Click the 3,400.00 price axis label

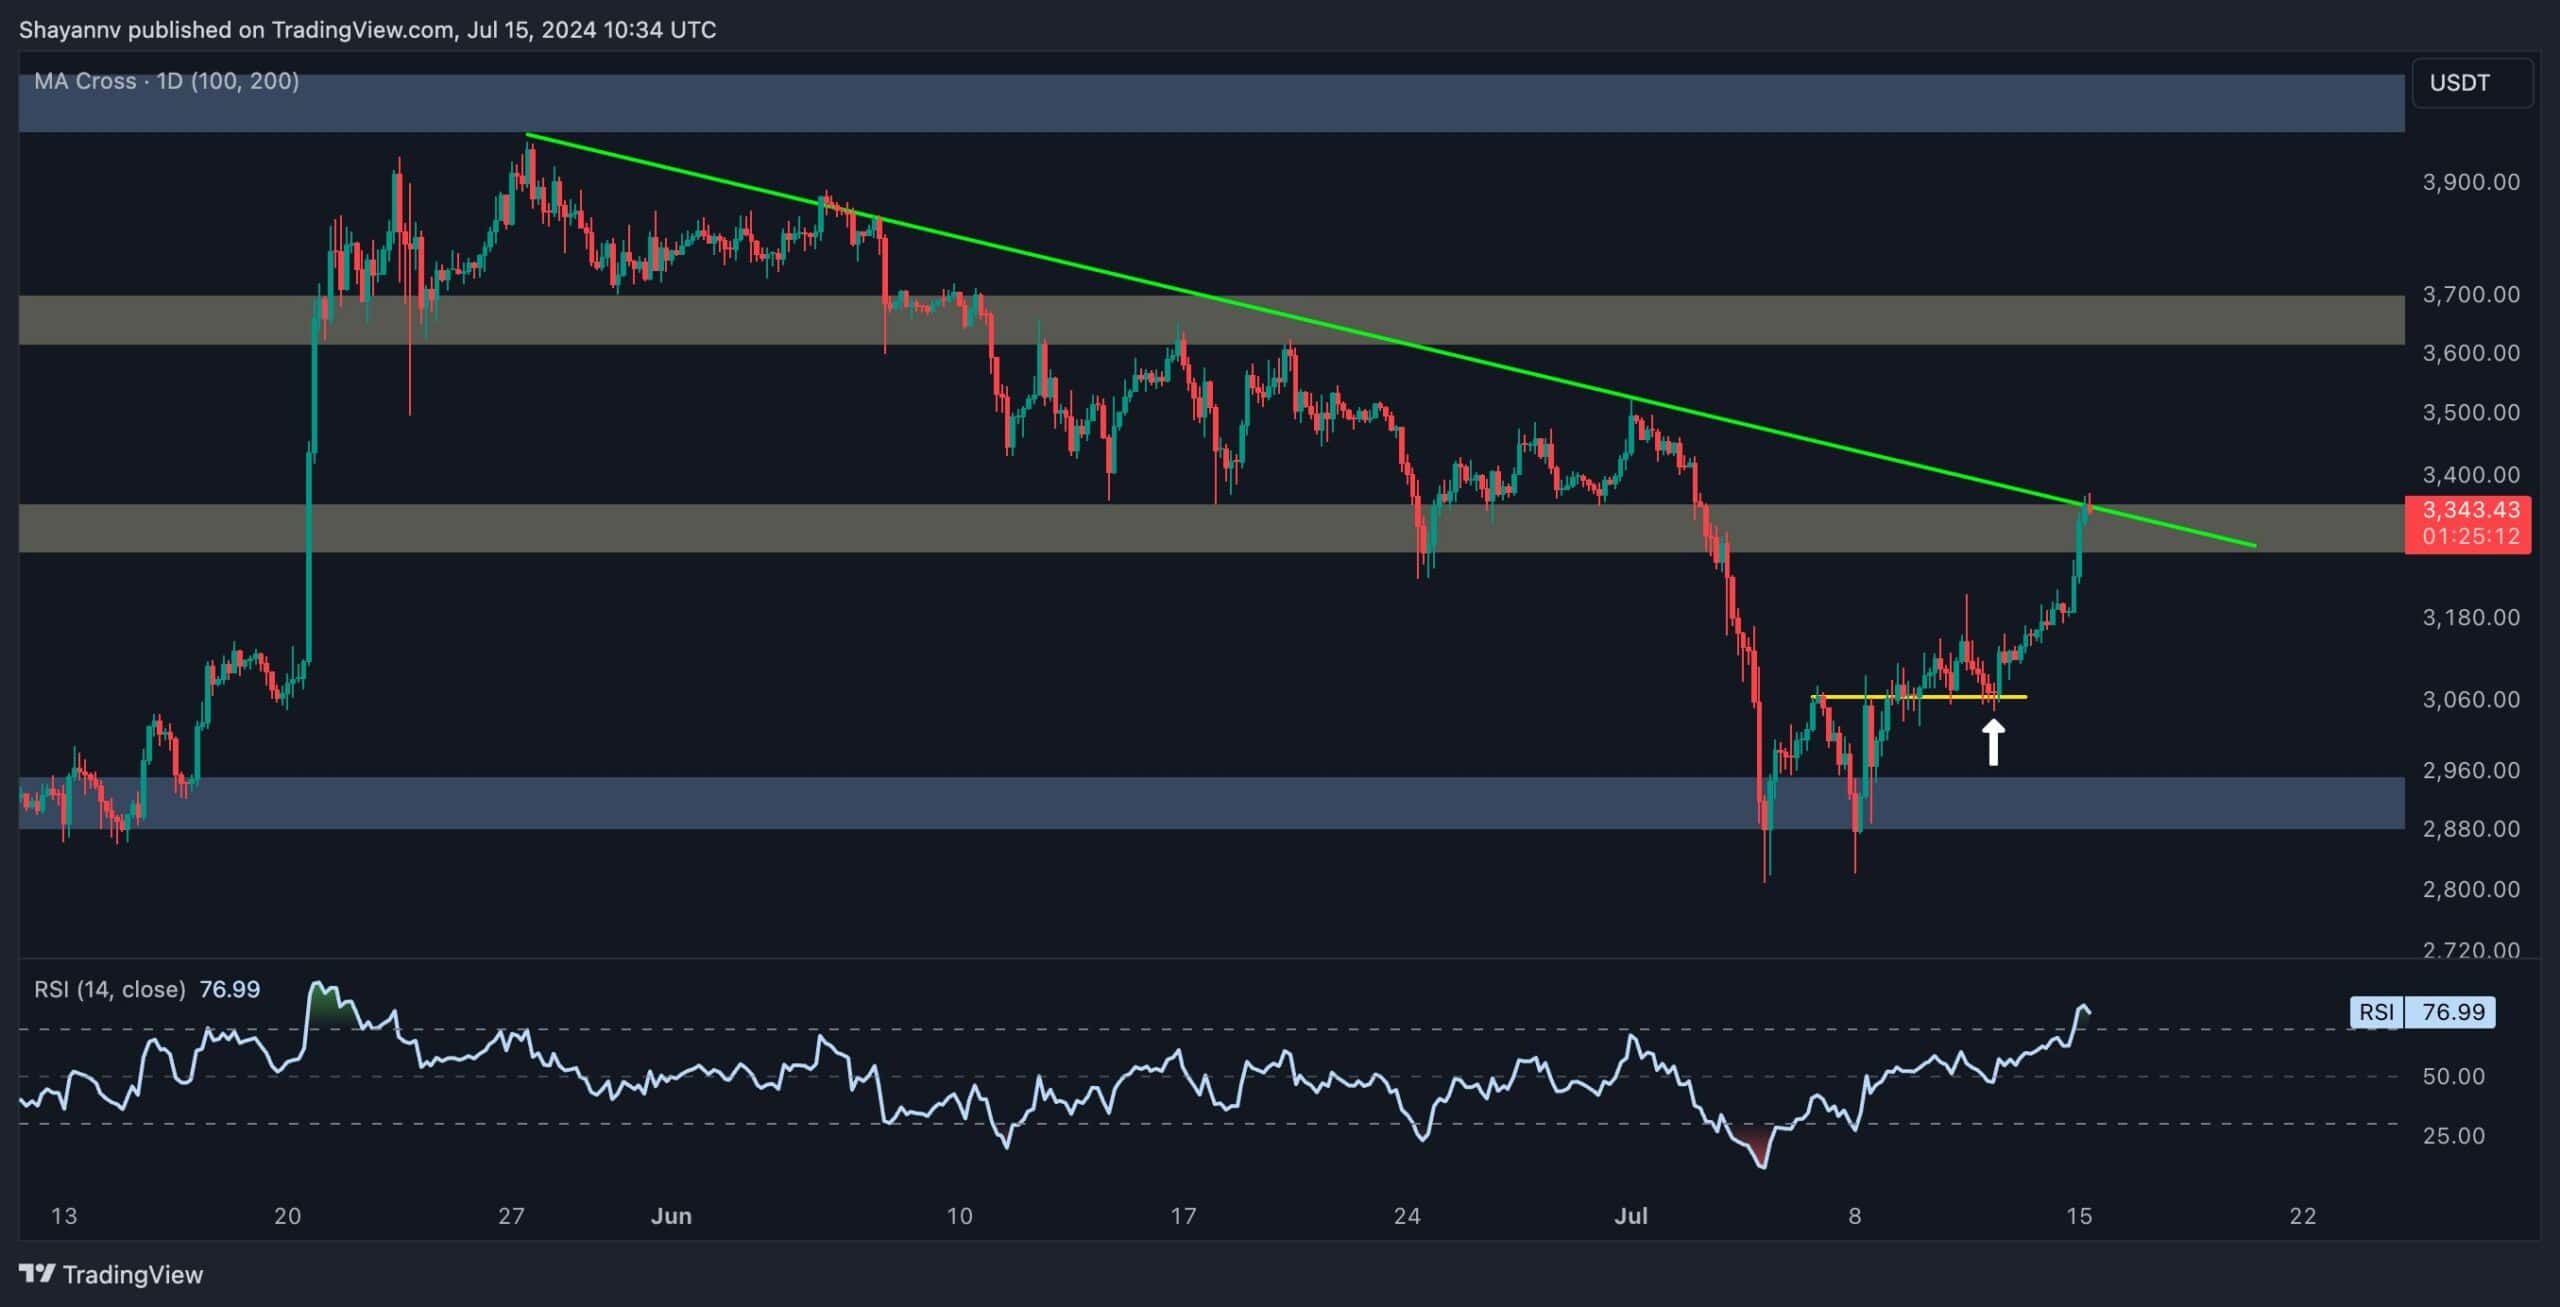pyautogui.click(x=2471, y=474)
